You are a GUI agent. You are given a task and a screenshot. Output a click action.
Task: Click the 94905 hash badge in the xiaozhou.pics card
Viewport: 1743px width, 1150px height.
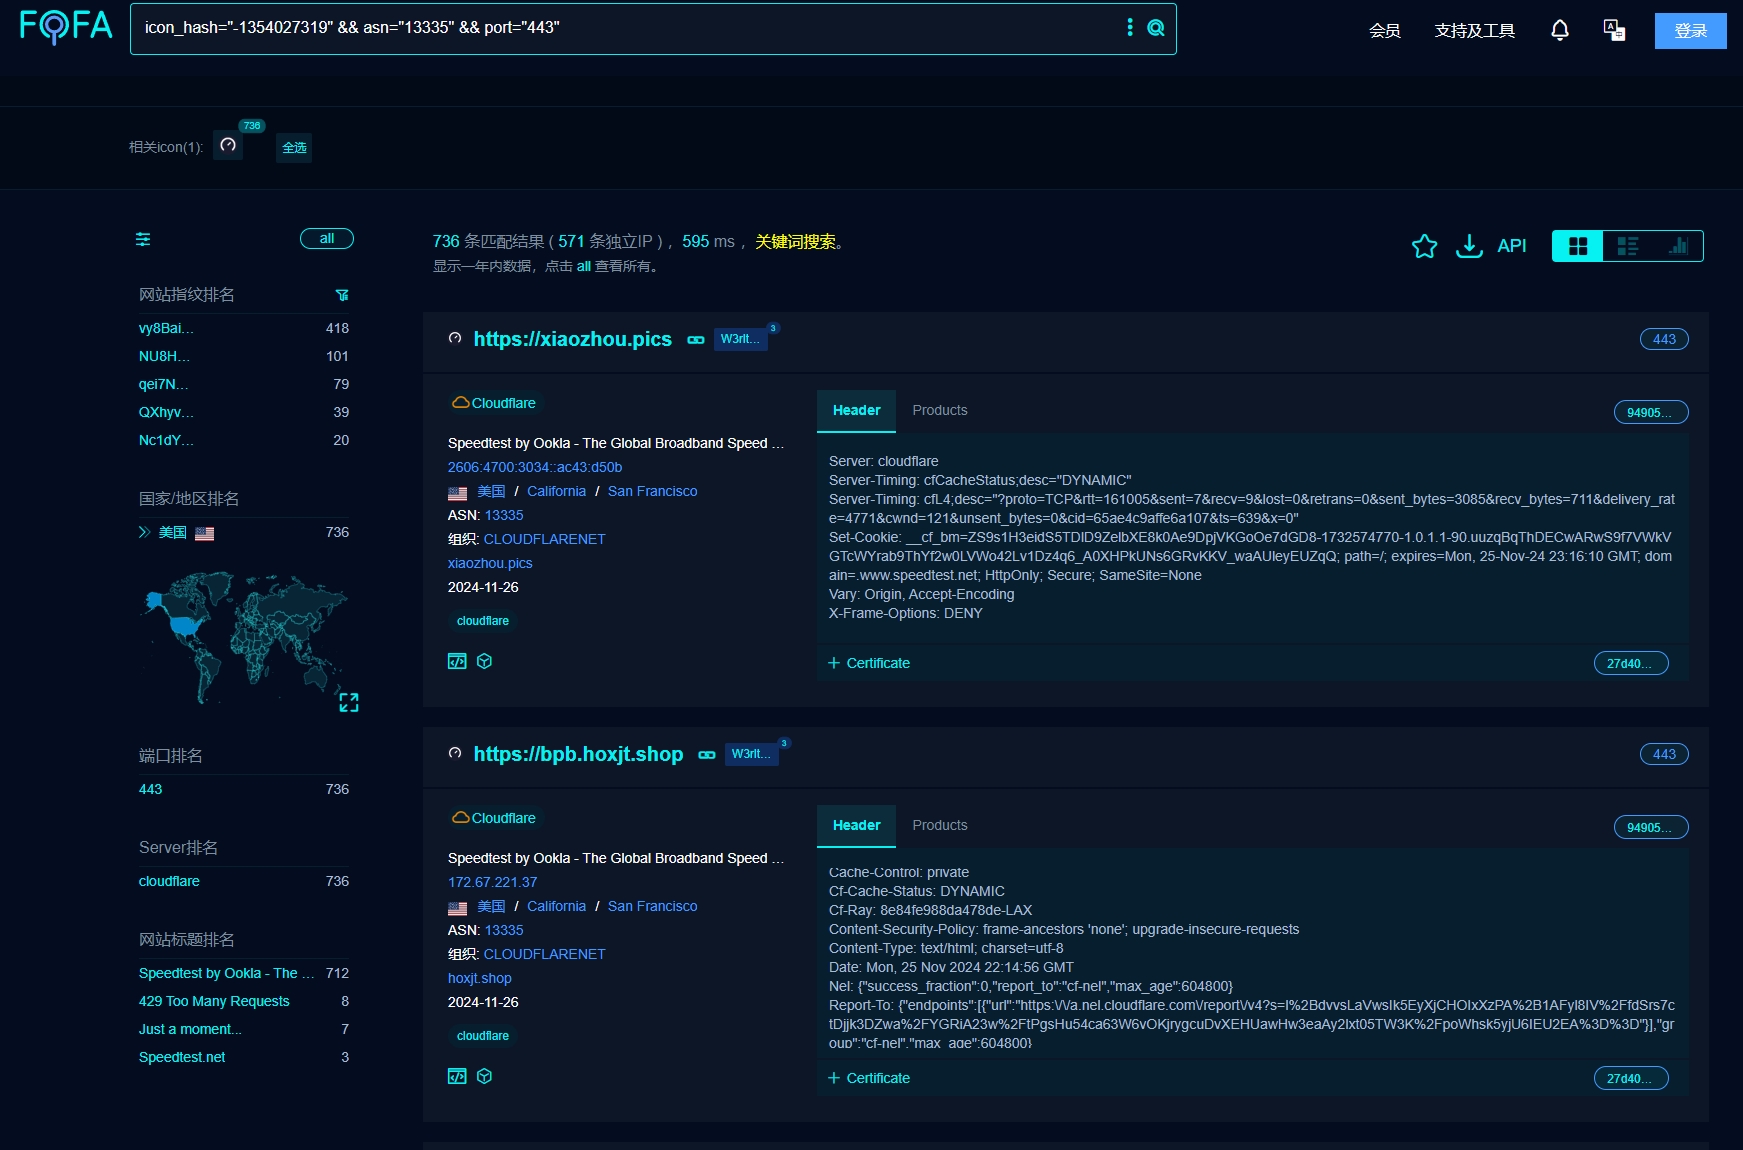(1651, 412)
